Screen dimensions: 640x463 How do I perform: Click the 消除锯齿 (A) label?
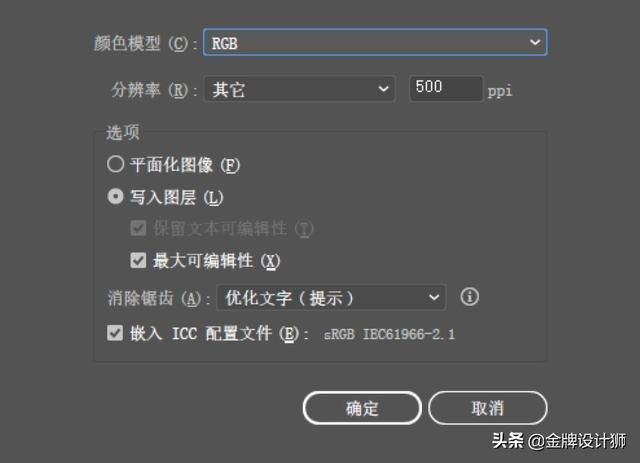158,298
